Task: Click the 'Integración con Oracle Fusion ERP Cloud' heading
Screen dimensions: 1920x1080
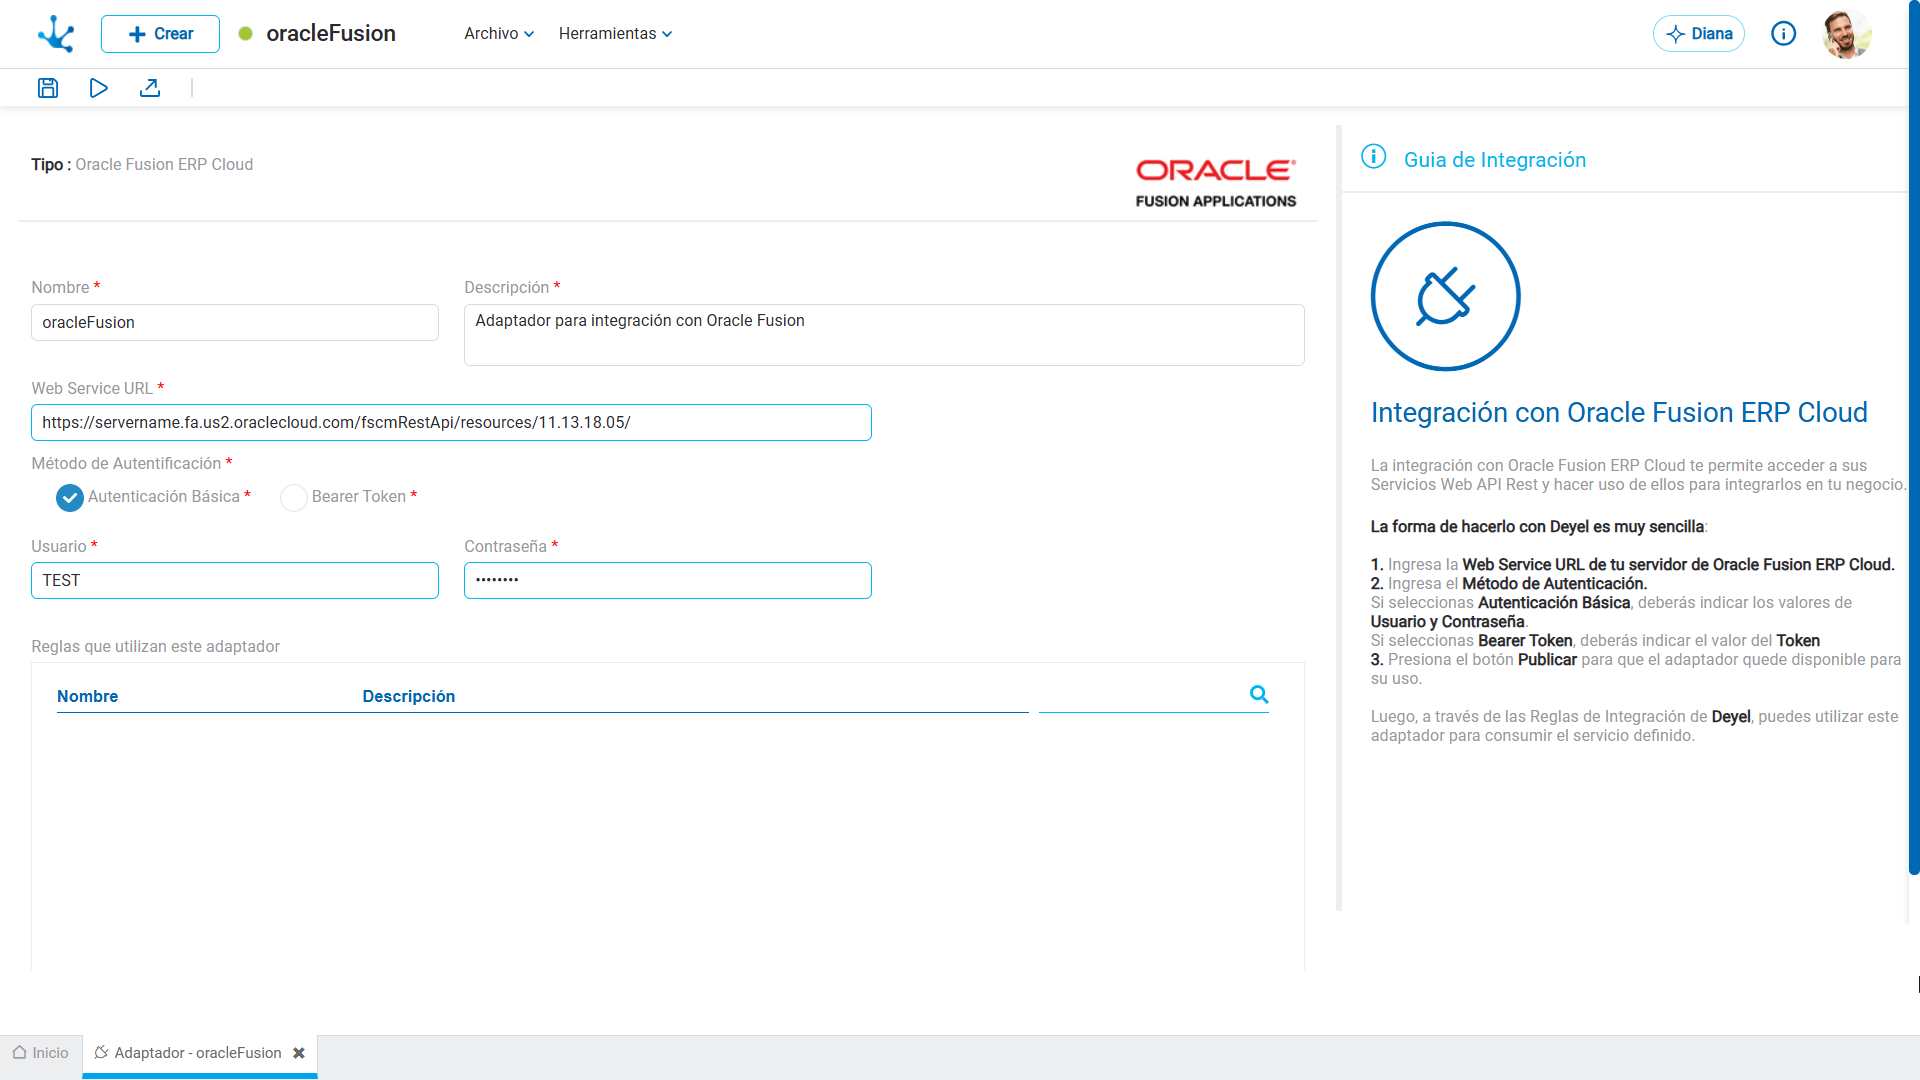Action: 1619,412
